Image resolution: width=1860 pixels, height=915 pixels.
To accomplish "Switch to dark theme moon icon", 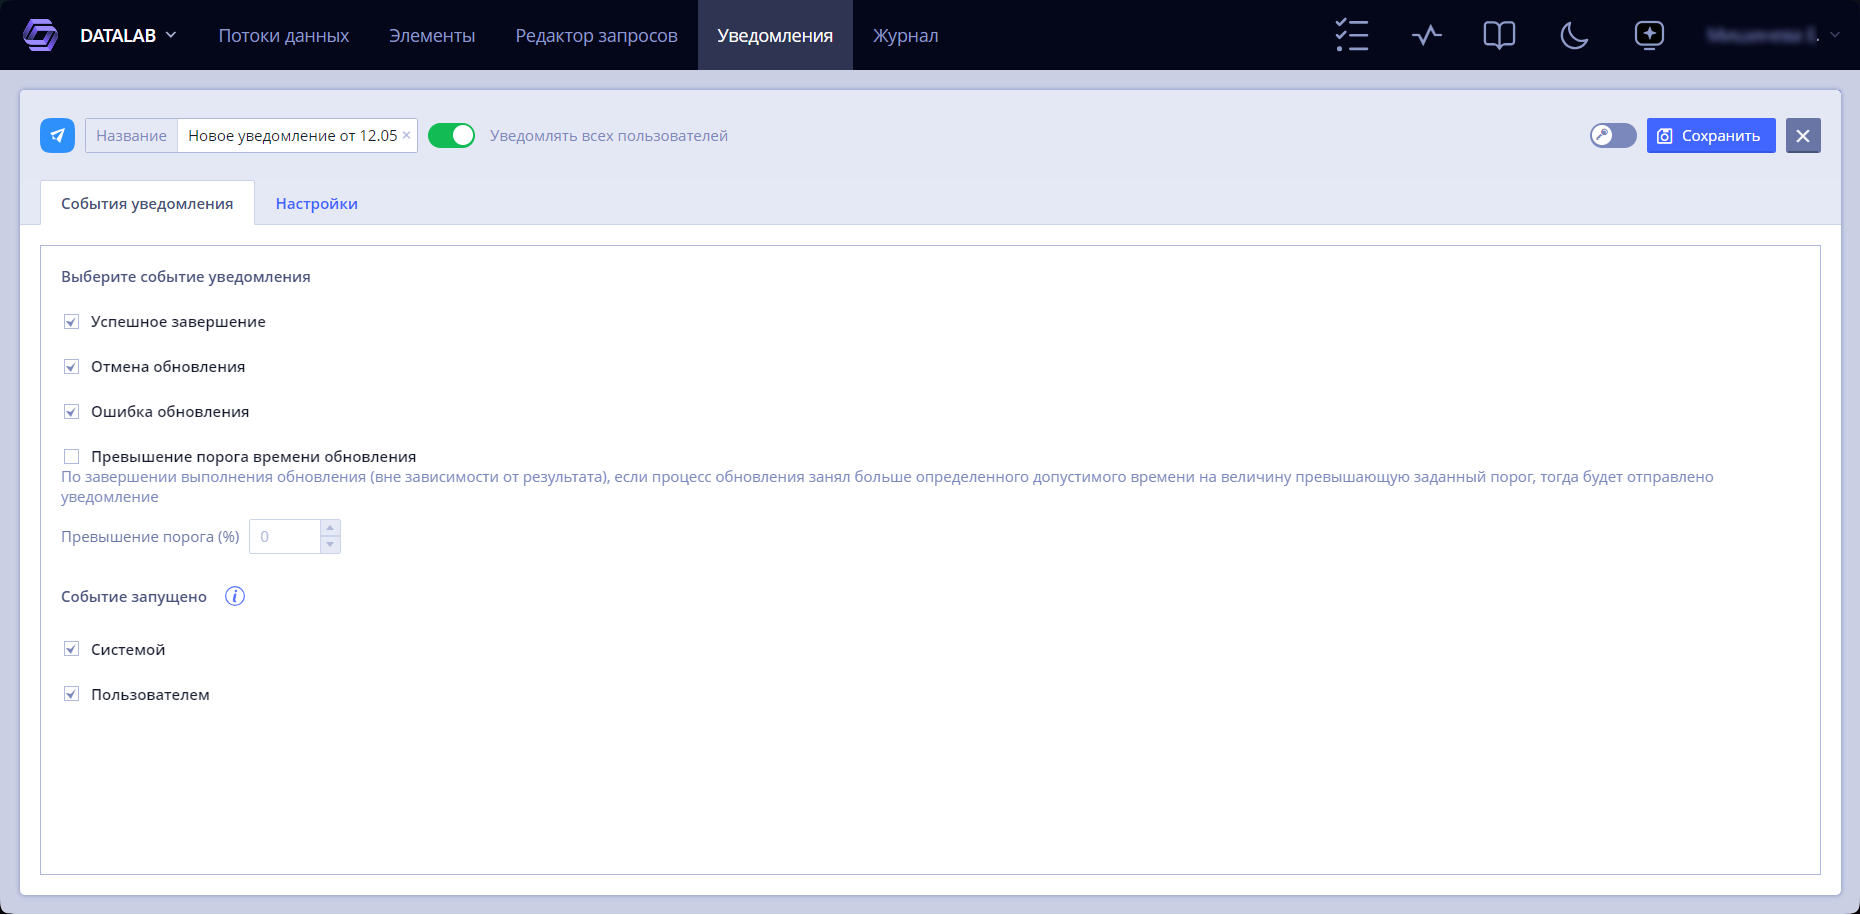I will 1574,35.
